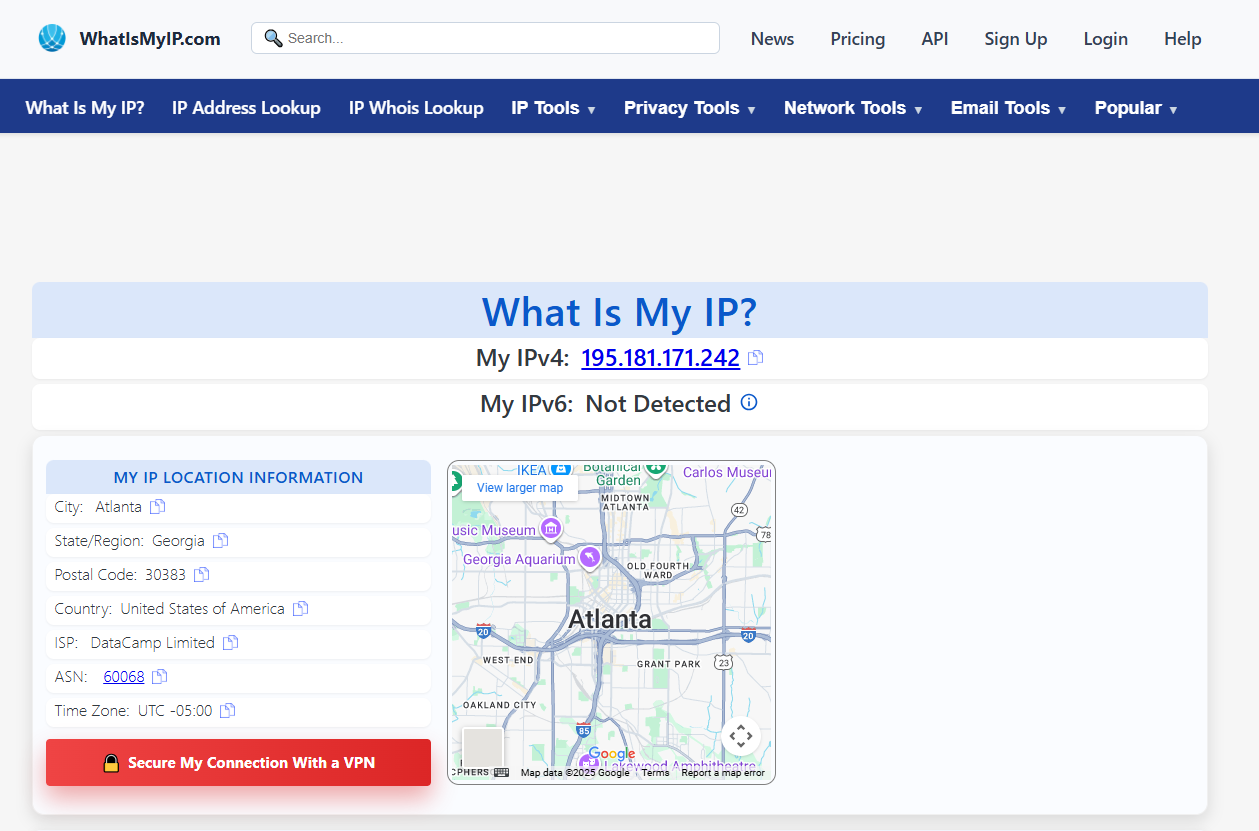Click the WhatIsMyIP.com globe logo
The height and width of the screenshot is (831, 1259).
[x=51, y=37]
